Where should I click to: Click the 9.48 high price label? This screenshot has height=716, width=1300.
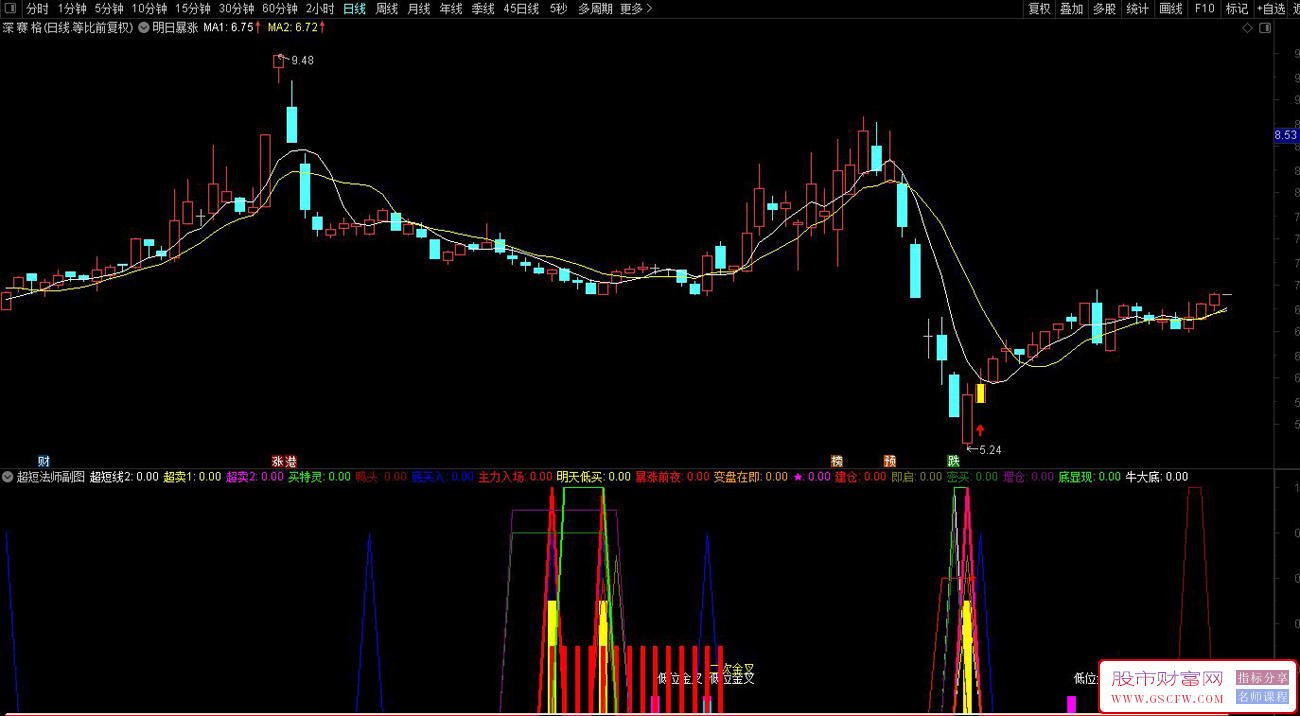click(302, 60)
